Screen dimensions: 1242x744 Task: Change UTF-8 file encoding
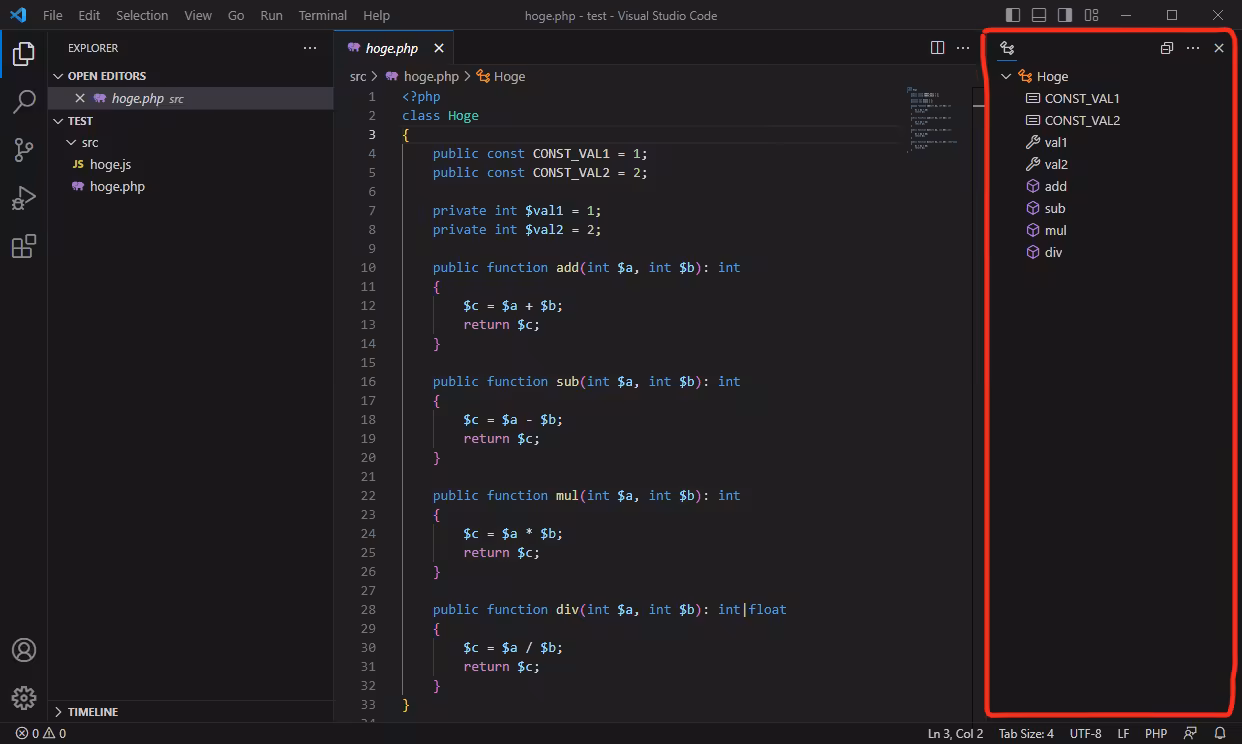coord(1085,733)
